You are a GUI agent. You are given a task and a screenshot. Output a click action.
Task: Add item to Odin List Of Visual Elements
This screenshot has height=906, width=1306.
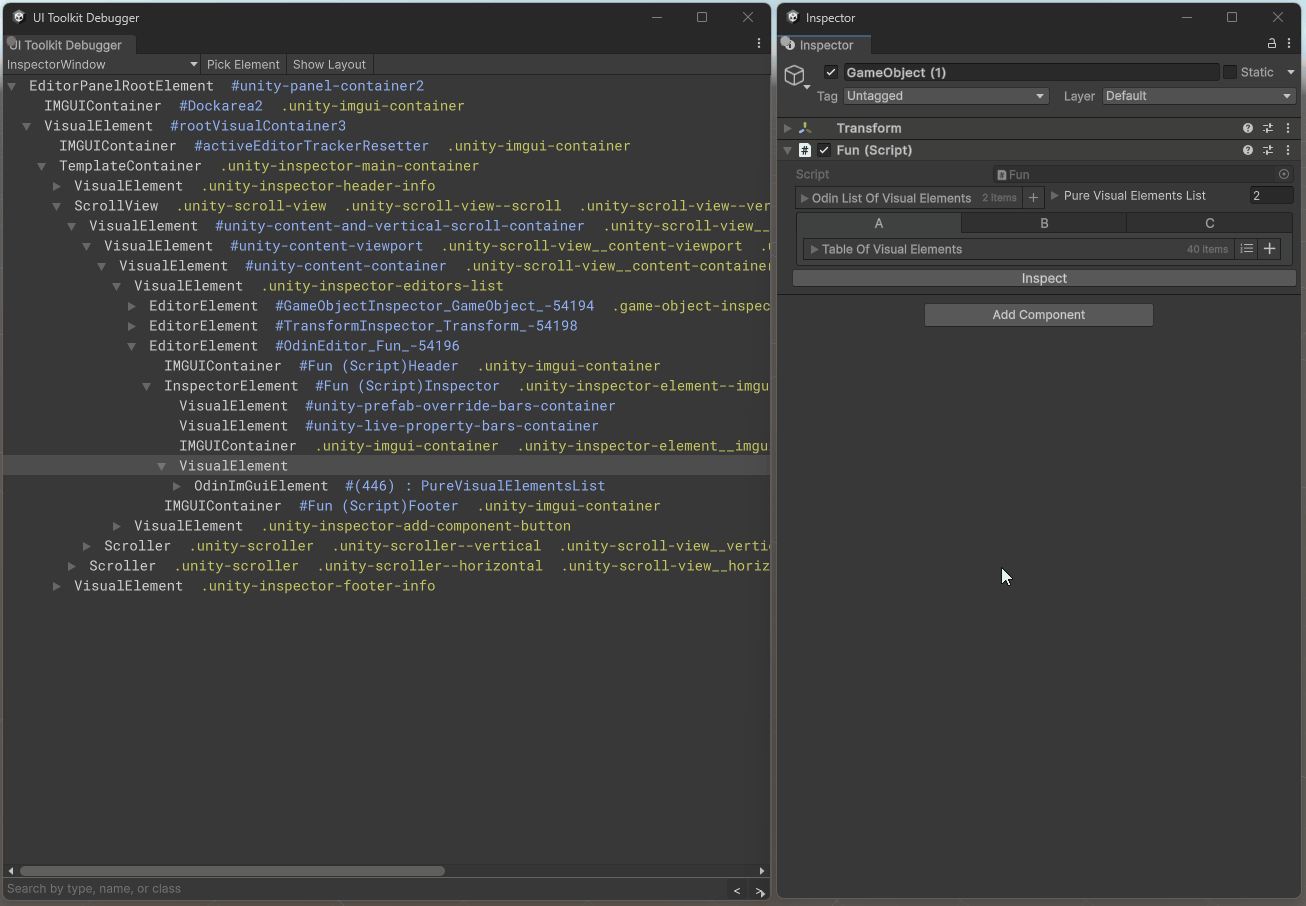pyautogui.click(x=1034, y=198)
